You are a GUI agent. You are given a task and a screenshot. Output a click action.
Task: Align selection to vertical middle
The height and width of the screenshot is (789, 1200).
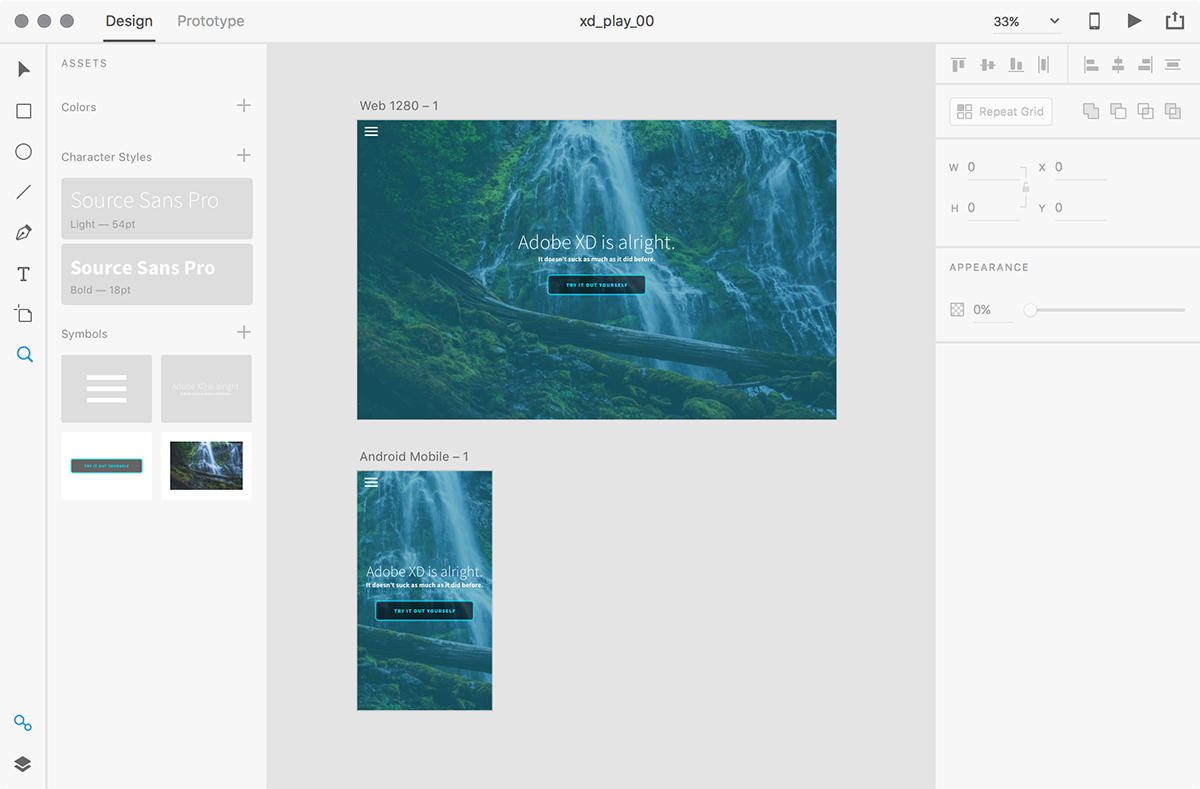987,65
